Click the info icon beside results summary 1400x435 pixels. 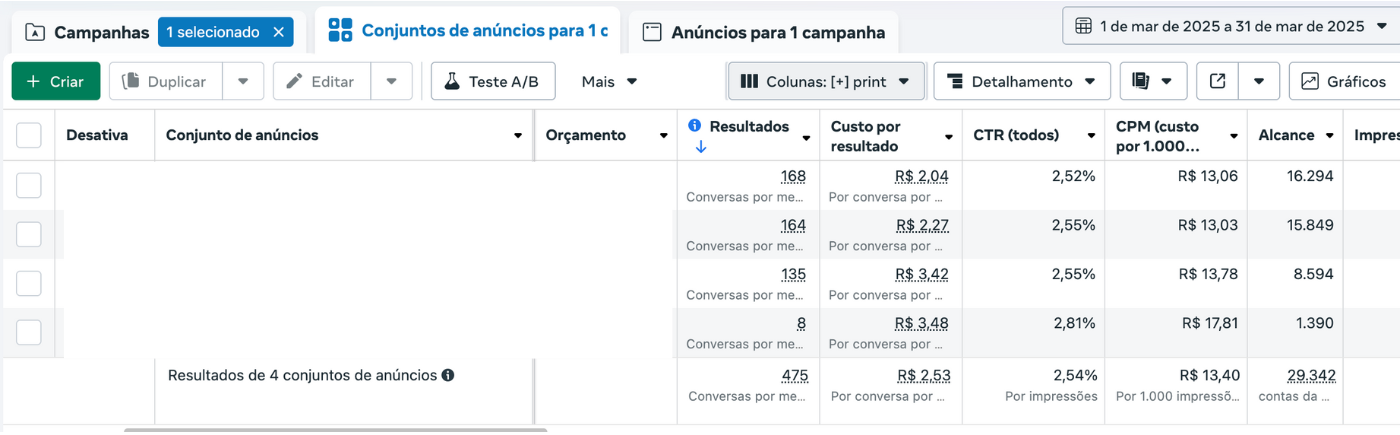click(448, 376)
